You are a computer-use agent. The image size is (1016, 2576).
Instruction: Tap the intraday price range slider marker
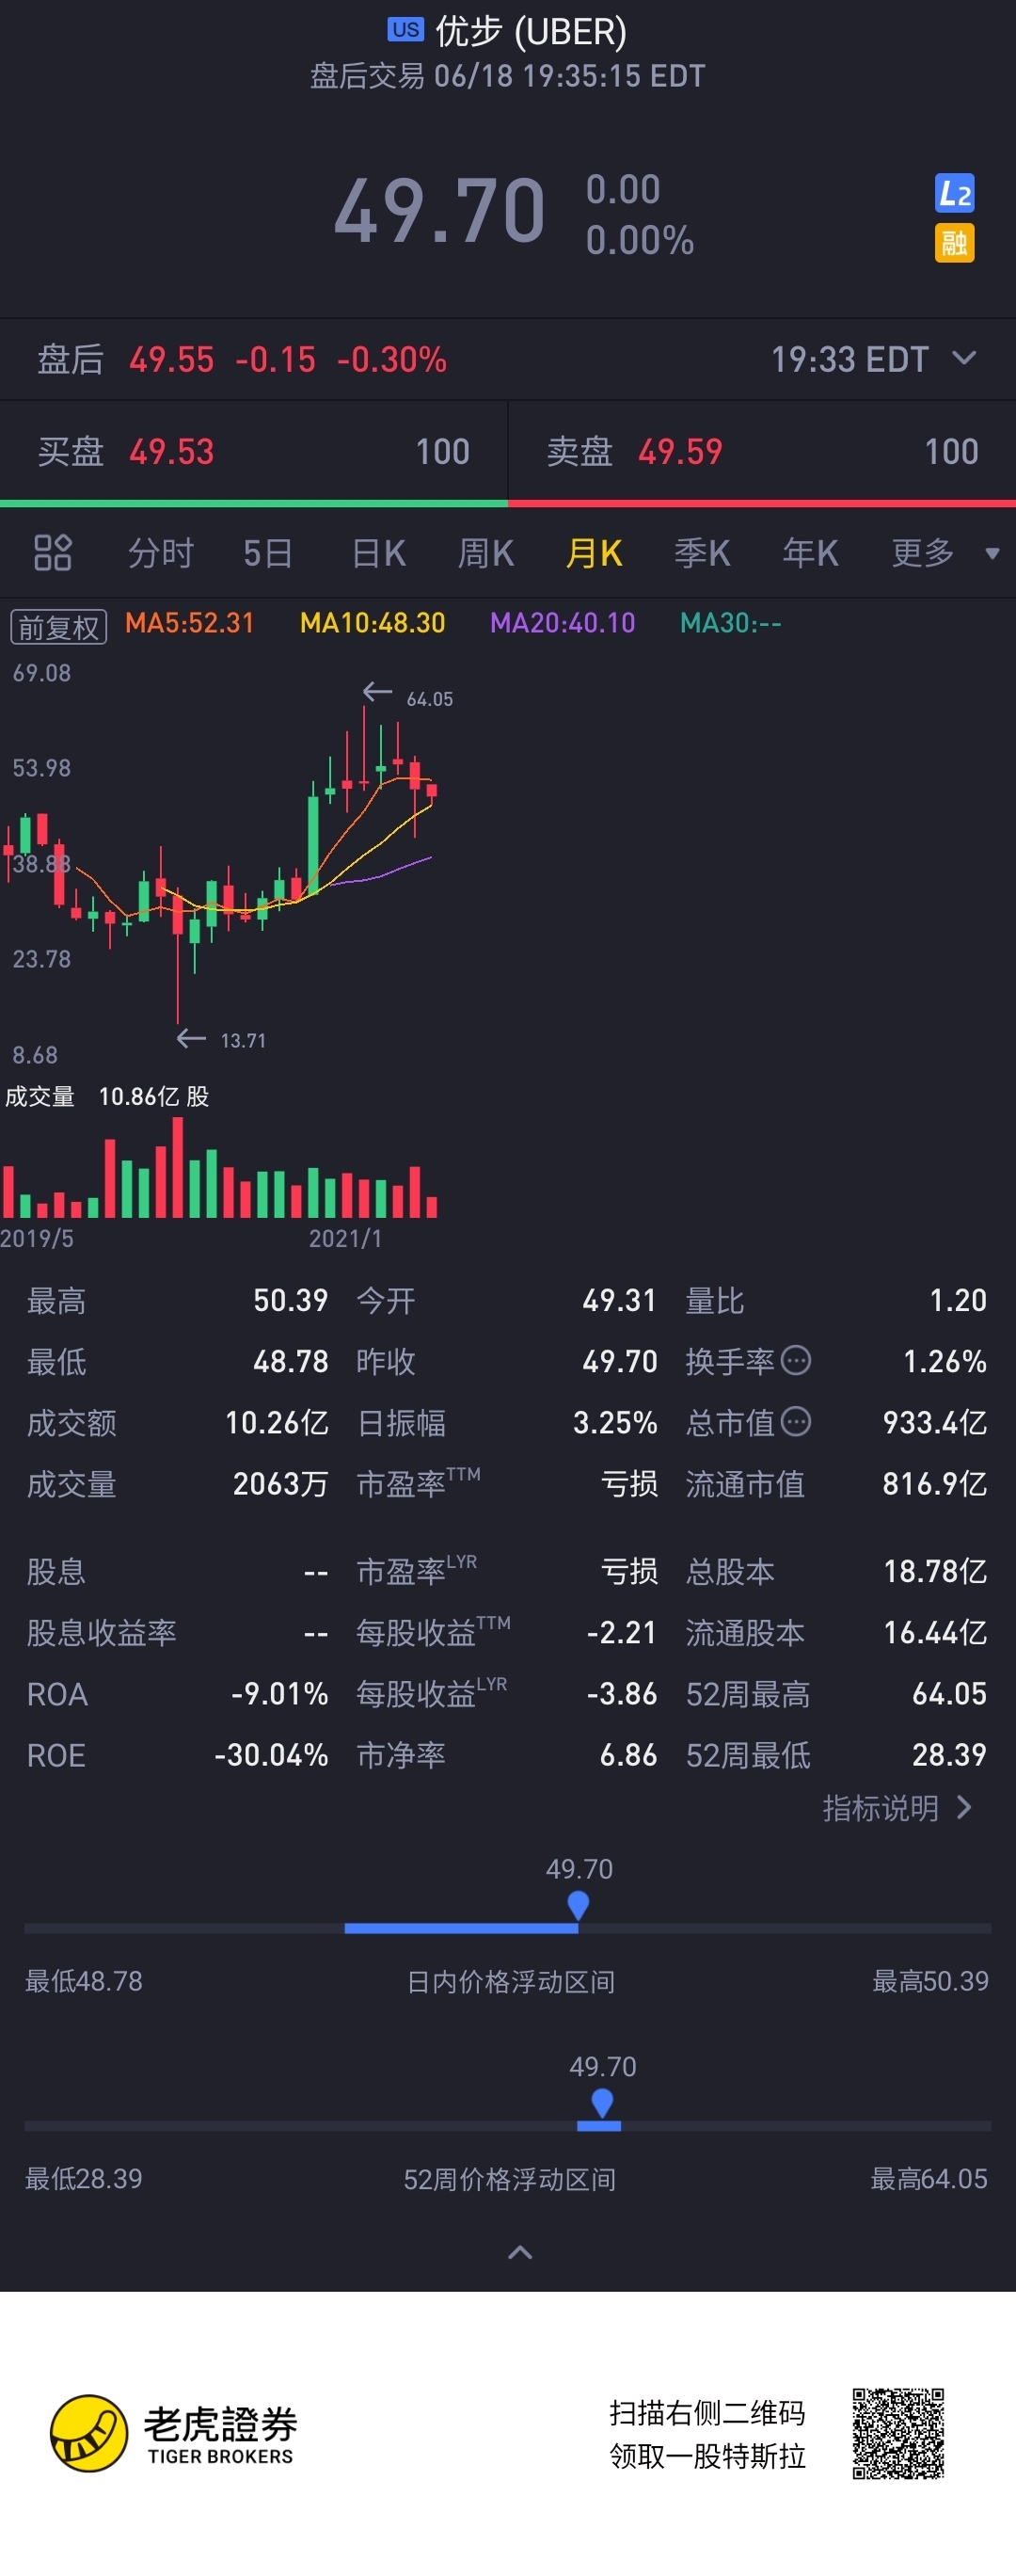click(x=578, y=1906)
